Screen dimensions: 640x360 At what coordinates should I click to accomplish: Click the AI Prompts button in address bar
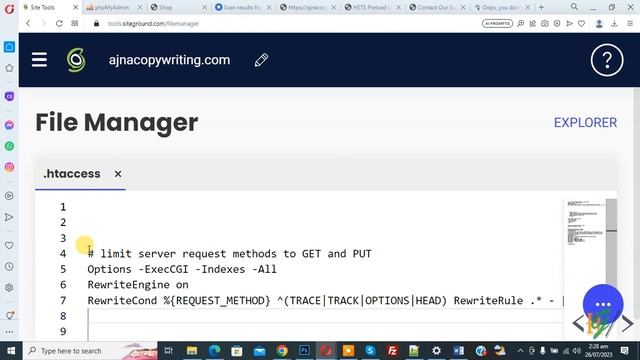(497, 24)
